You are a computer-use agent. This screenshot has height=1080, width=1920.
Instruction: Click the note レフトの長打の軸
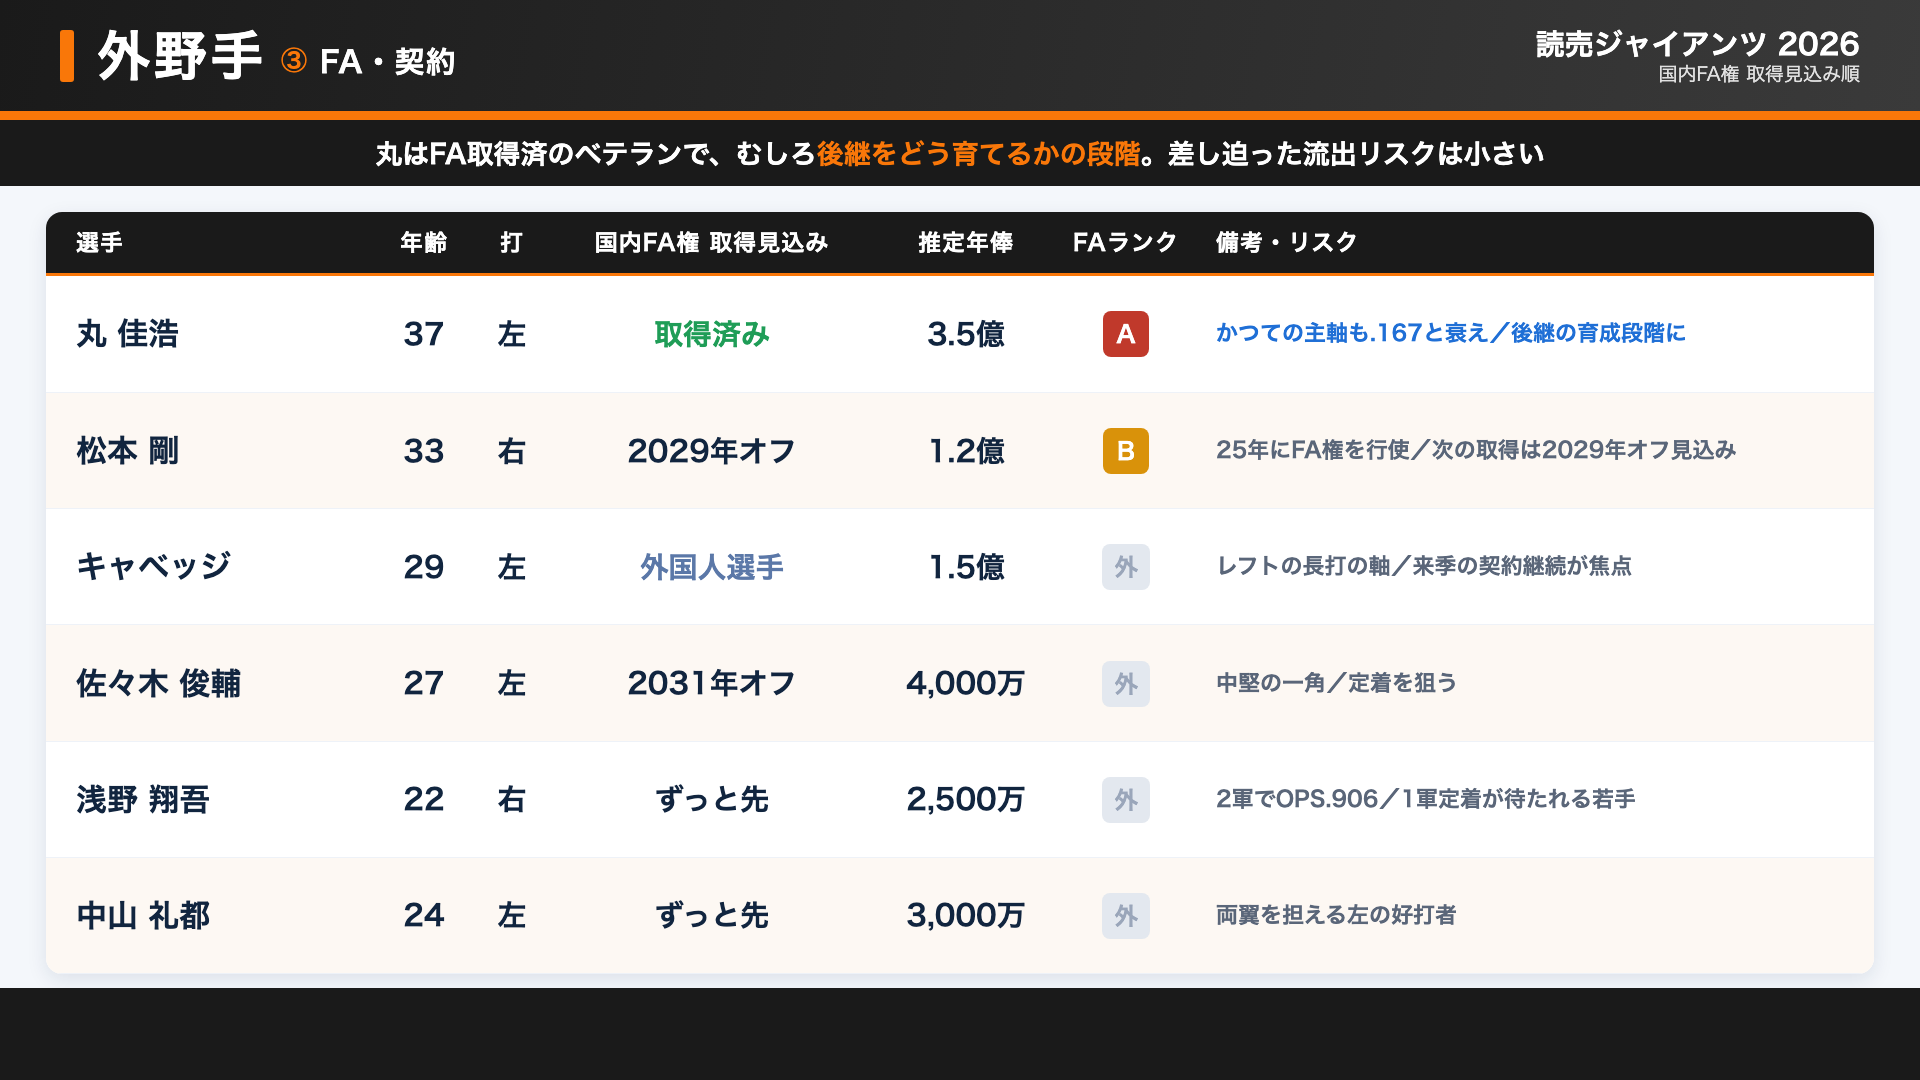[1303, 566]
